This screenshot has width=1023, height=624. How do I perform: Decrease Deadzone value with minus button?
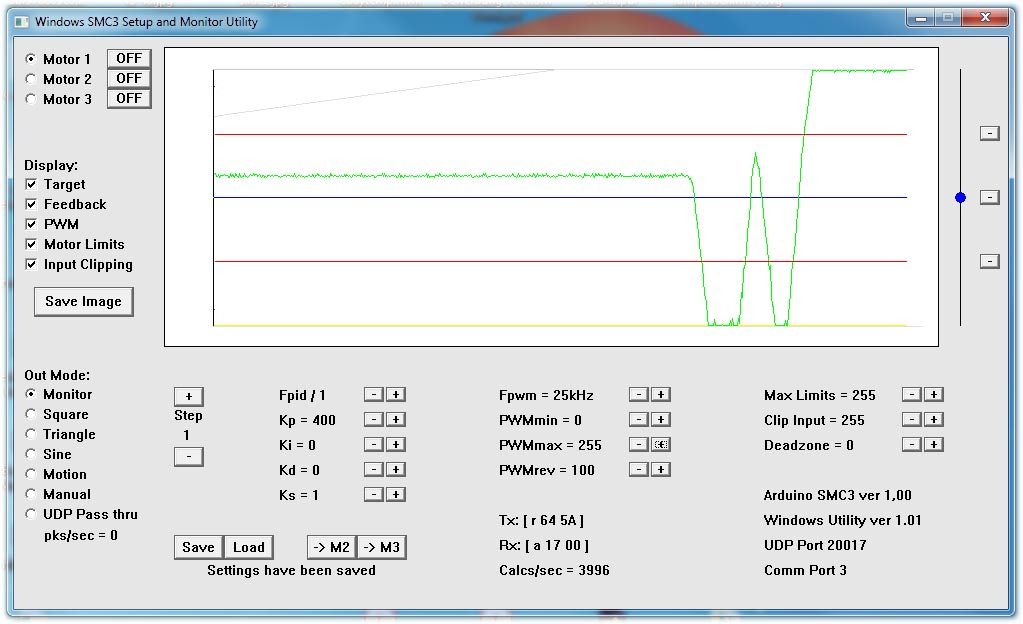tap(911, 445)
